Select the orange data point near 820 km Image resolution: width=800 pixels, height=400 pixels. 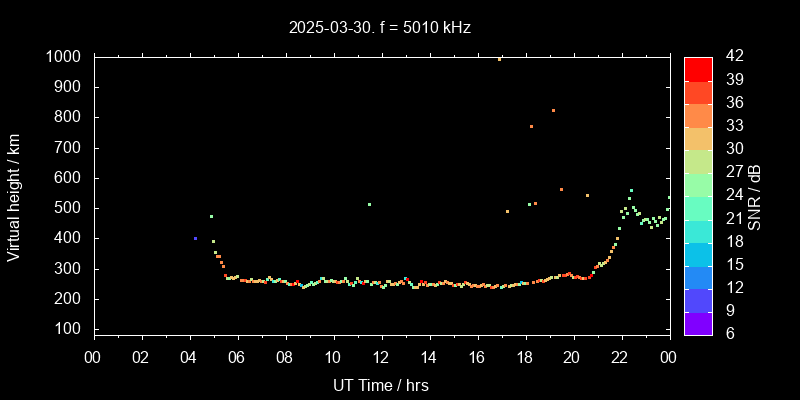click(x=553, y=111)
